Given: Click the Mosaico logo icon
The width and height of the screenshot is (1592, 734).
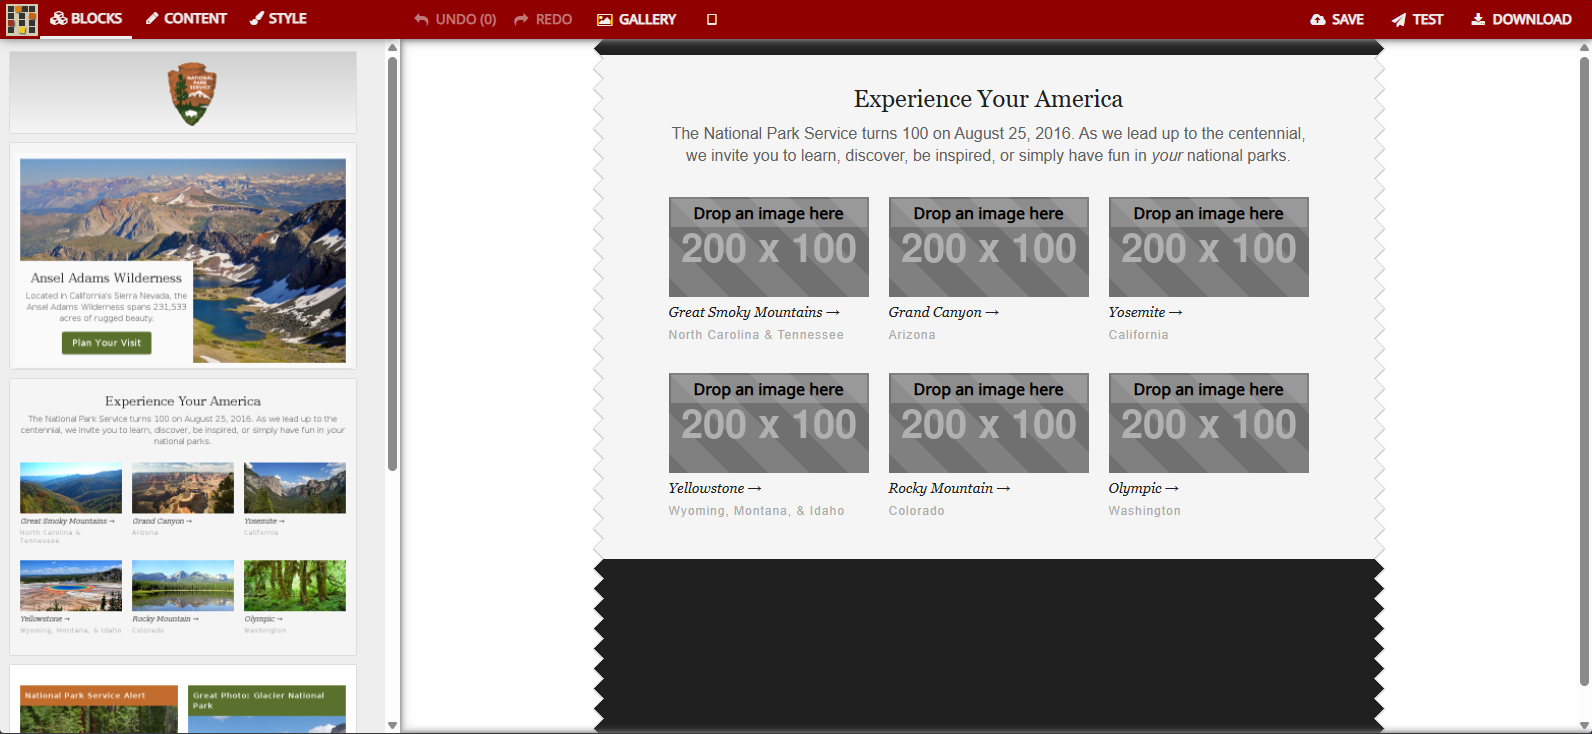Looking at the screenshot, I should pyautogui.click(x=21, y=19).
